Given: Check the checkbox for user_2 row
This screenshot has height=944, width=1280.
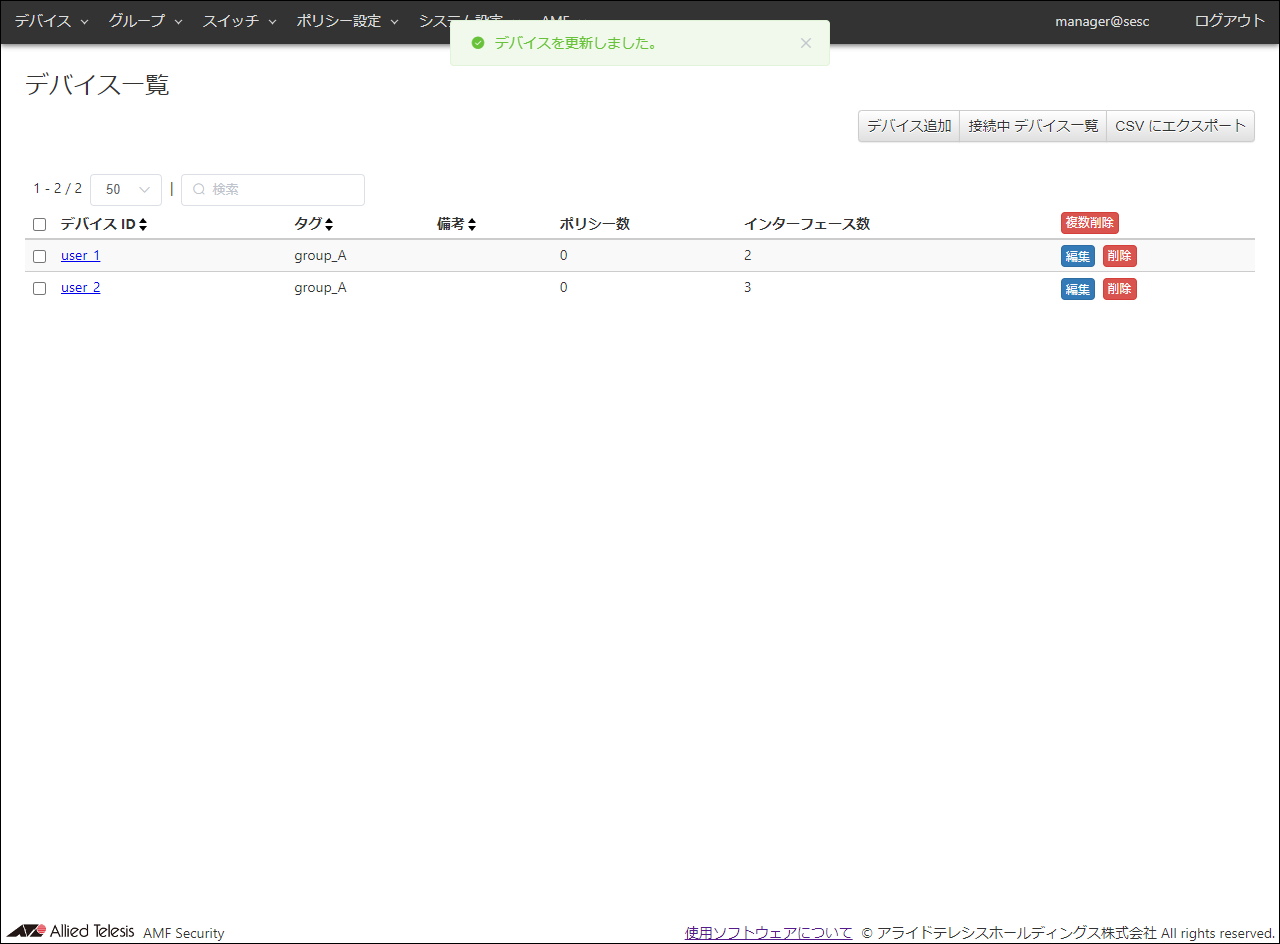Looking at the screenshot, I should coord(40,288).
